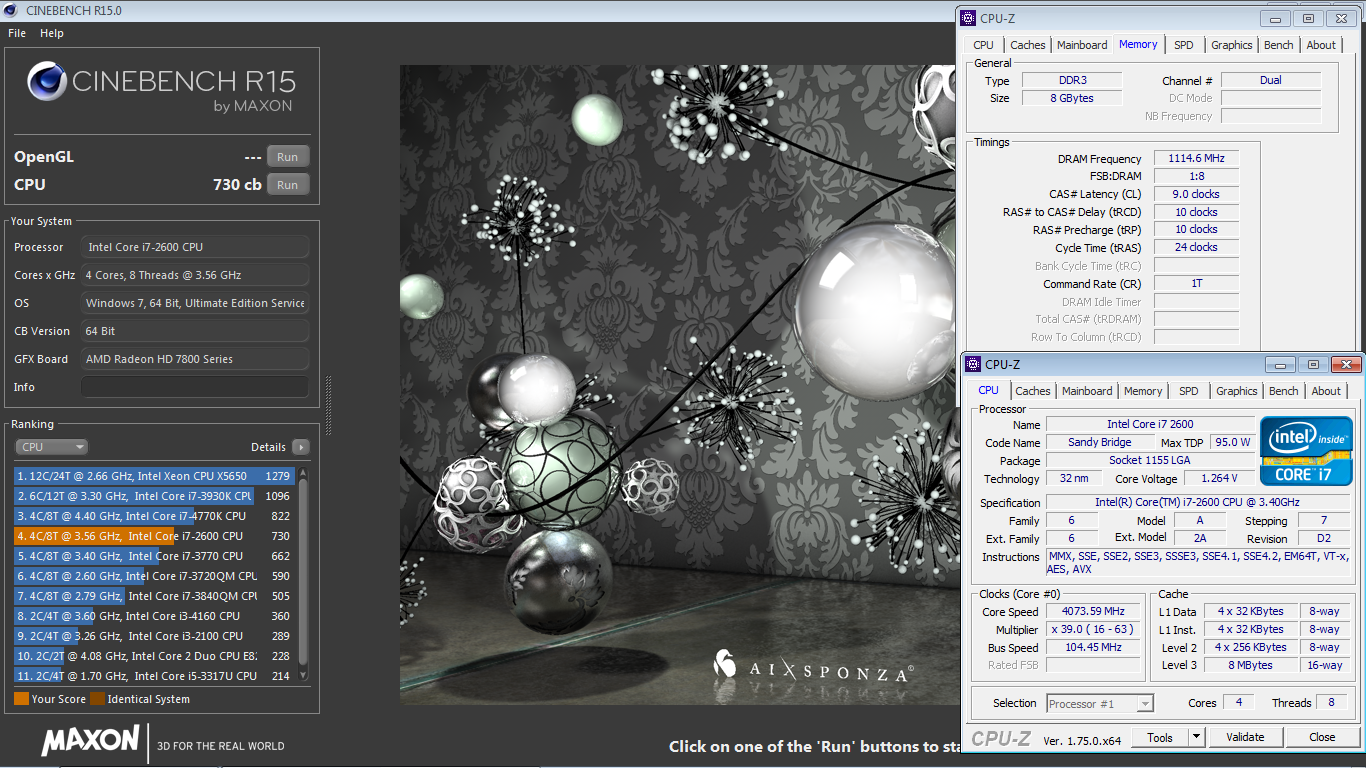This screenshot has height=768, width=1366.
Task: Click the empty Info input field
Action: click(x=195, y=387)
